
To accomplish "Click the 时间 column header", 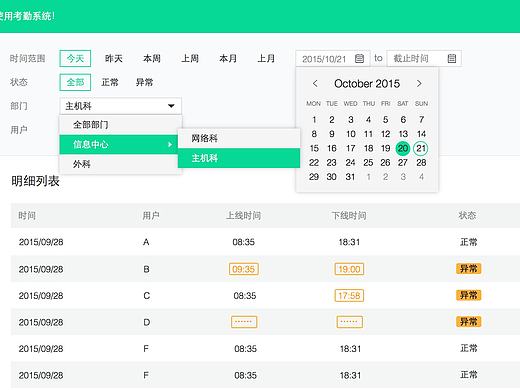I will click(27, 216).
